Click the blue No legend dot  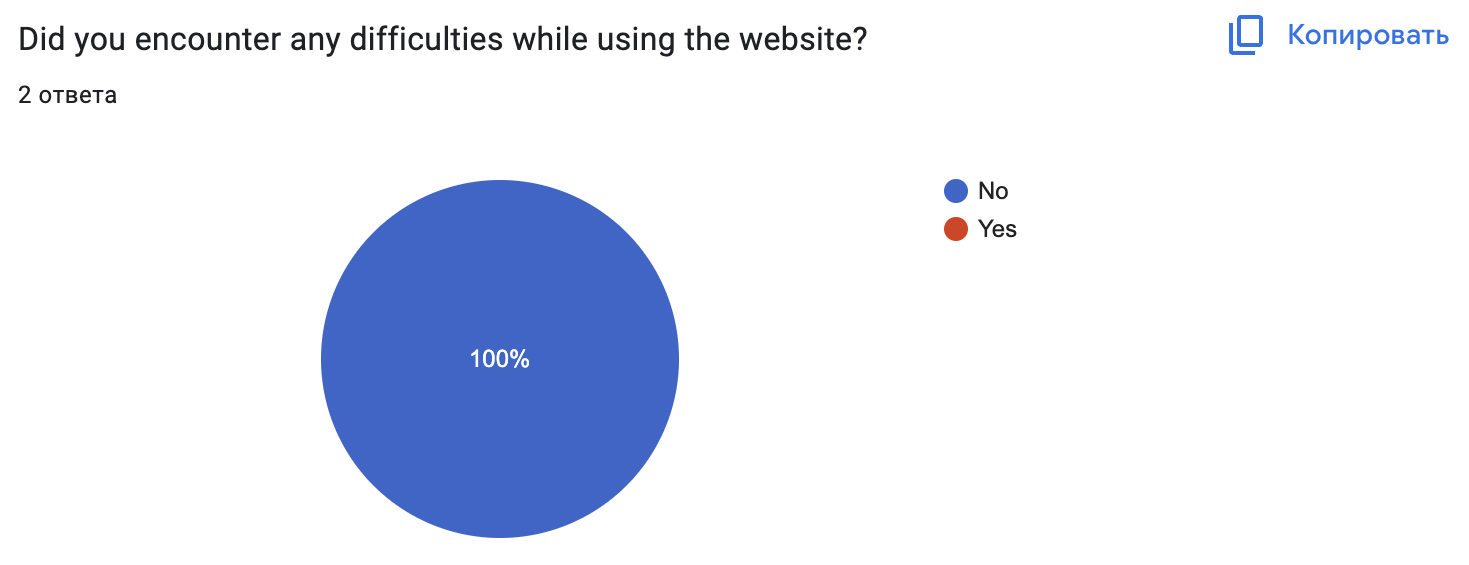[956, 191]
